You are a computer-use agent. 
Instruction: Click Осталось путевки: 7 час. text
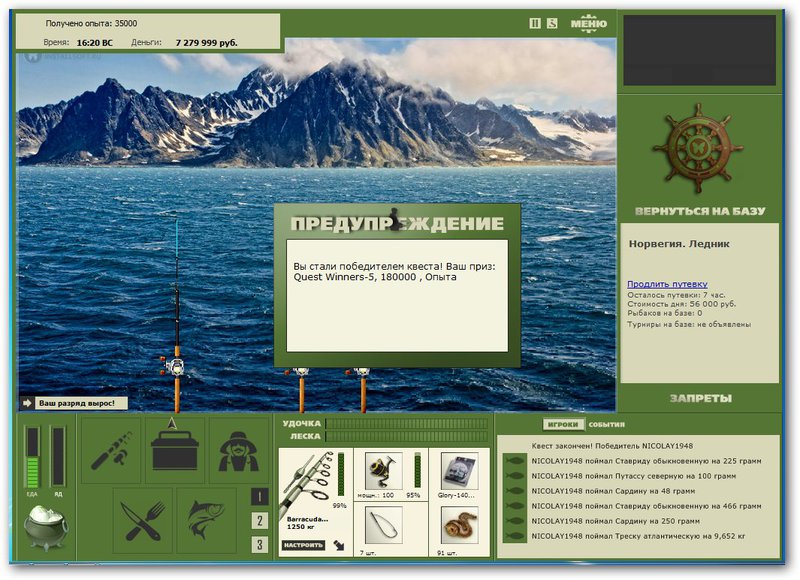676,295
